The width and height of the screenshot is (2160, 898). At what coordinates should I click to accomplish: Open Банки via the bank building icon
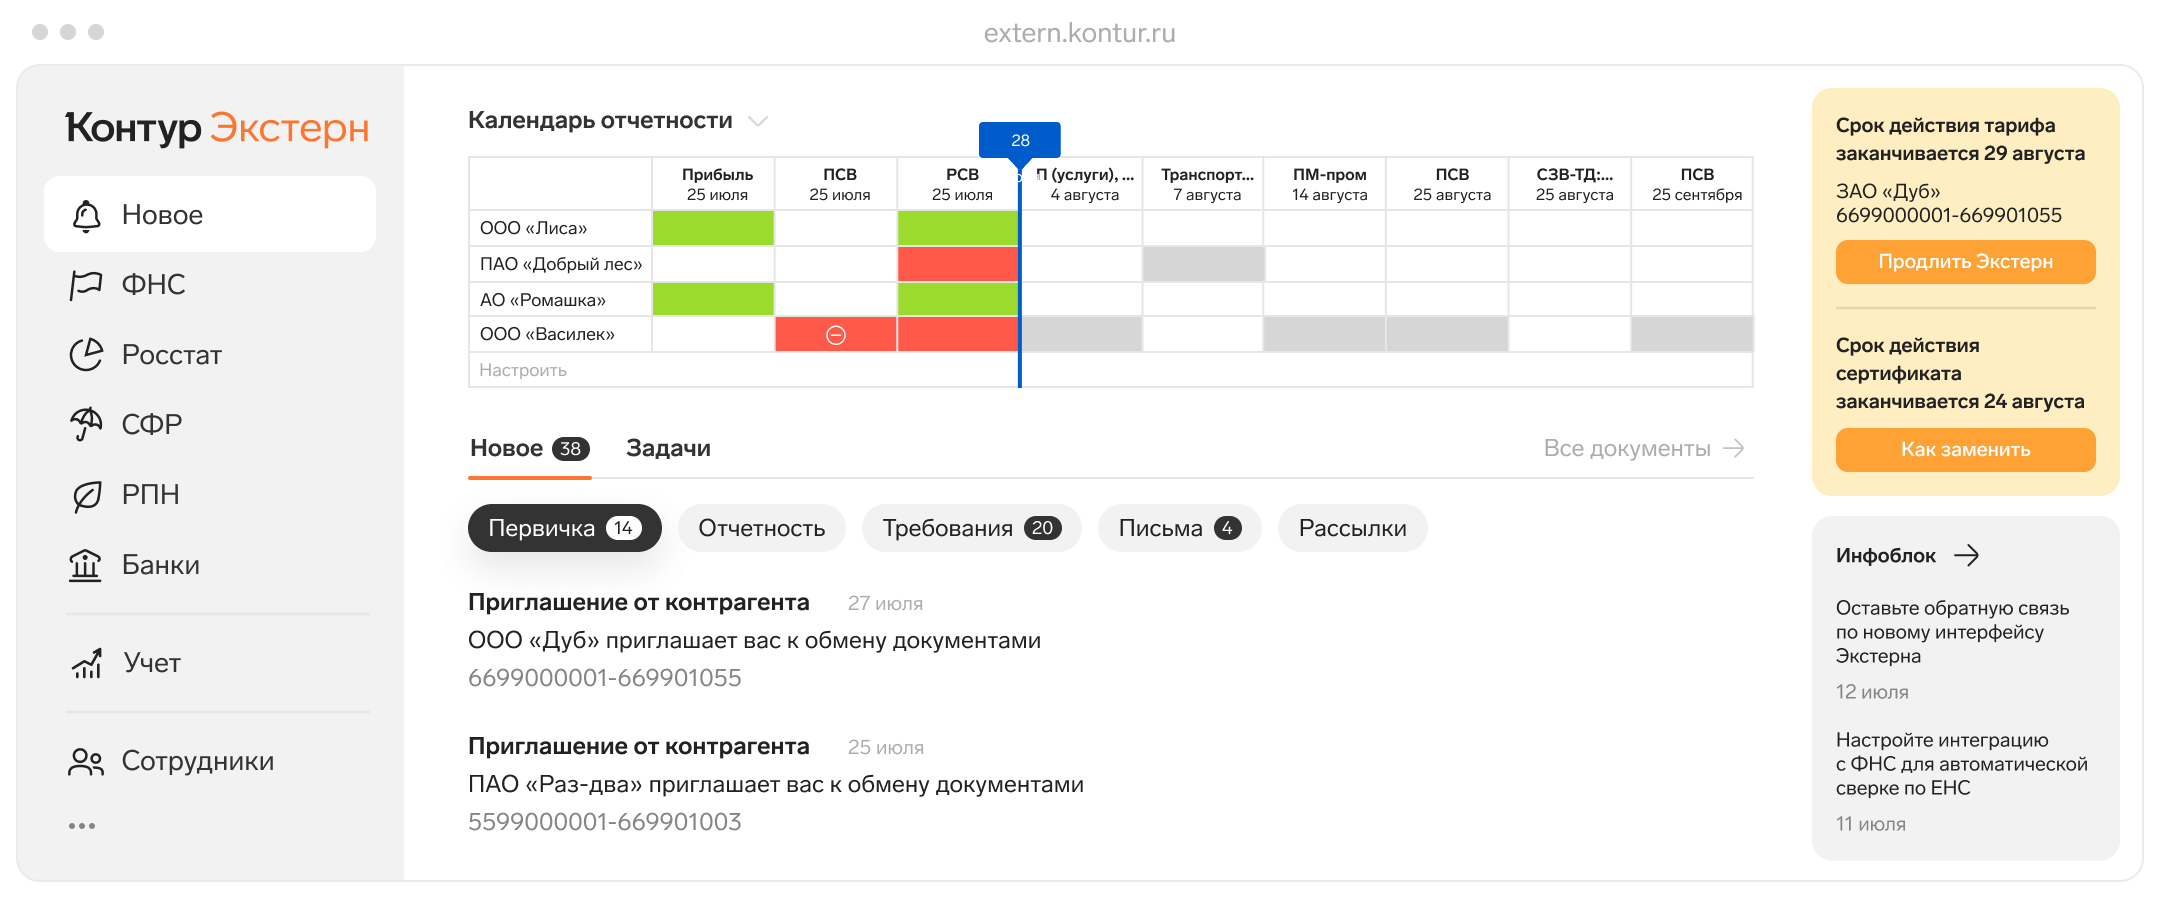(x=85, y=565)
